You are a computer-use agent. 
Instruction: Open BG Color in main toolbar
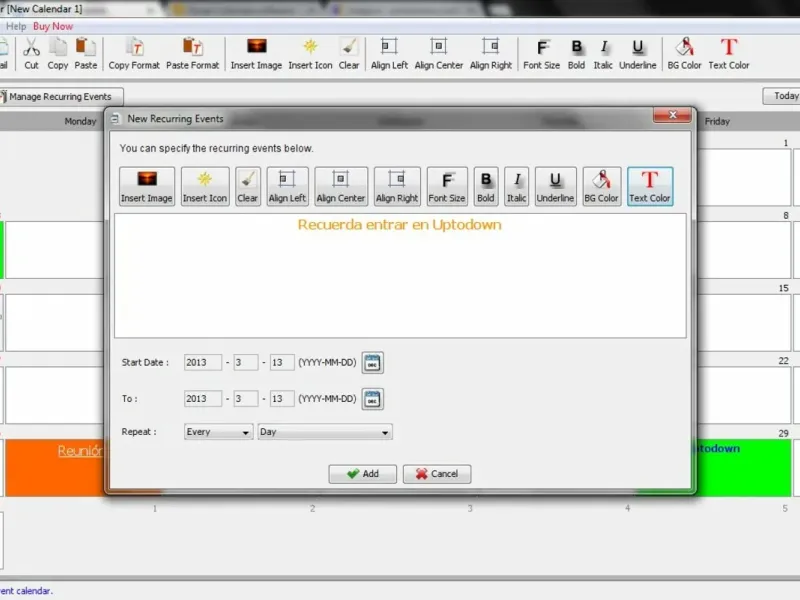pyautogui.click(x=685, y=54)
